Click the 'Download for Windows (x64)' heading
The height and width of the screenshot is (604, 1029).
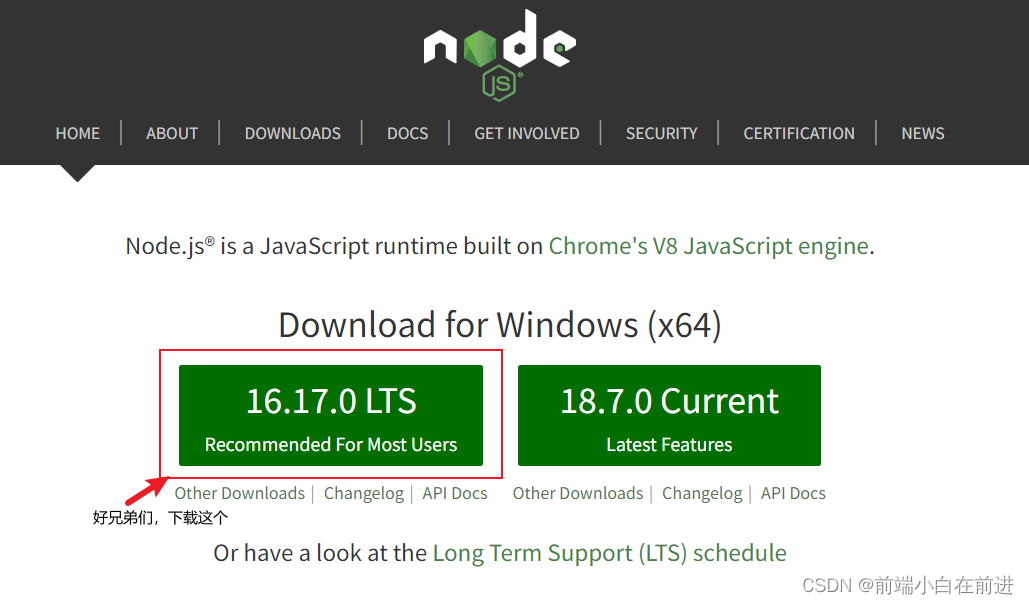pos(500,325)
